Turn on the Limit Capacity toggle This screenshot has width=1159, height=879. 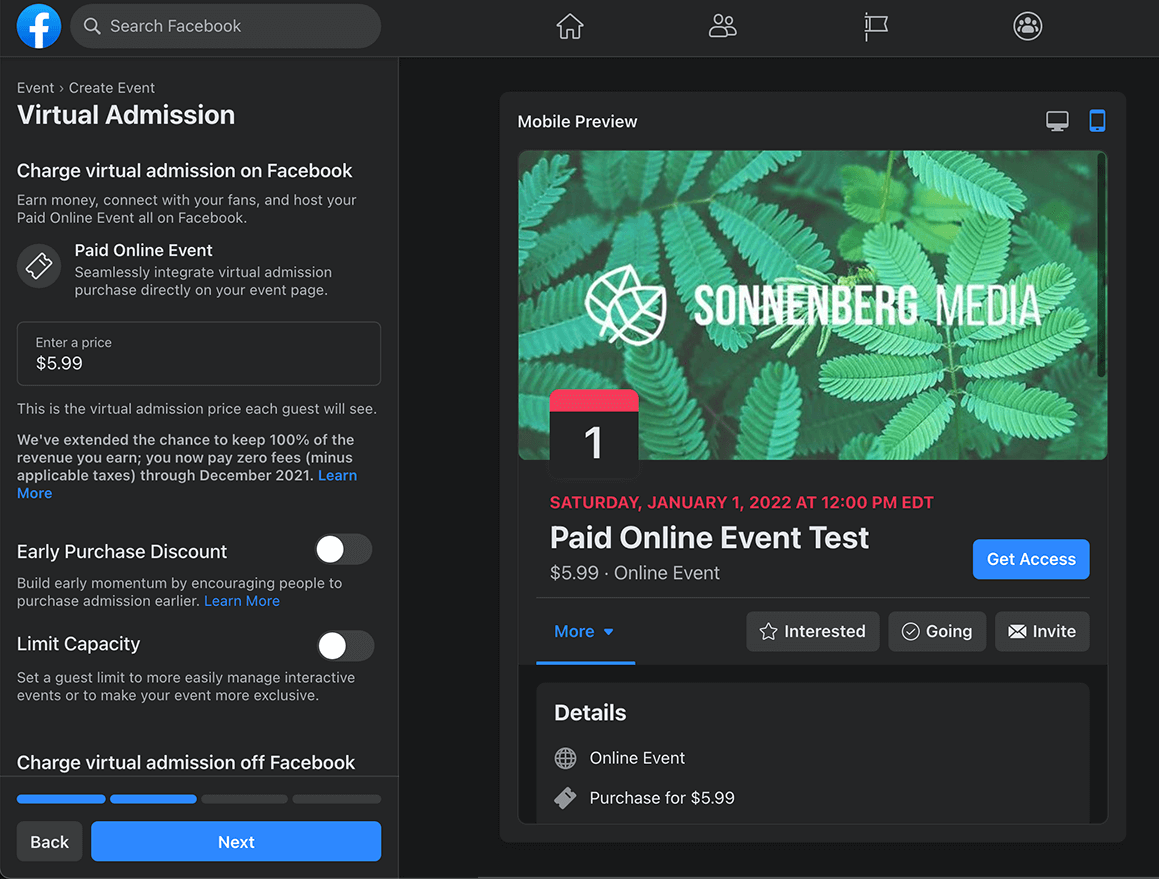point(345,645)
